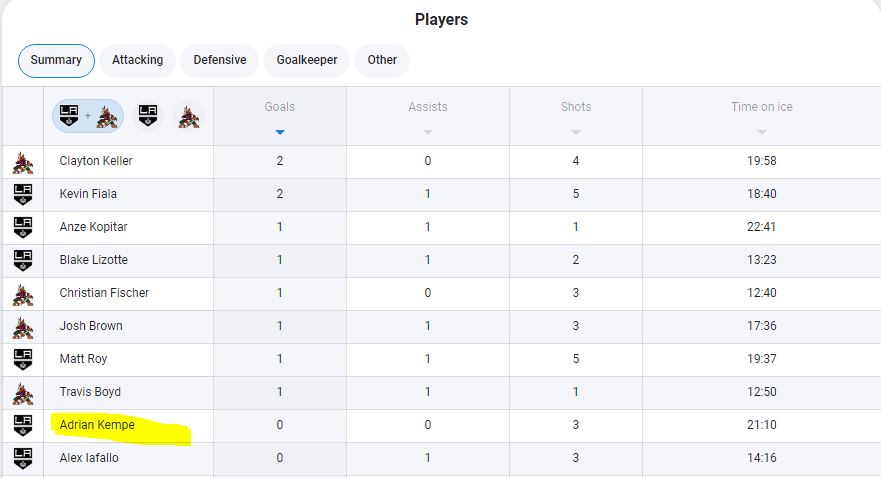881x478 pixels.
Task: Click Anze Kopitar's Kings team logo
Action: click(22, 227)
